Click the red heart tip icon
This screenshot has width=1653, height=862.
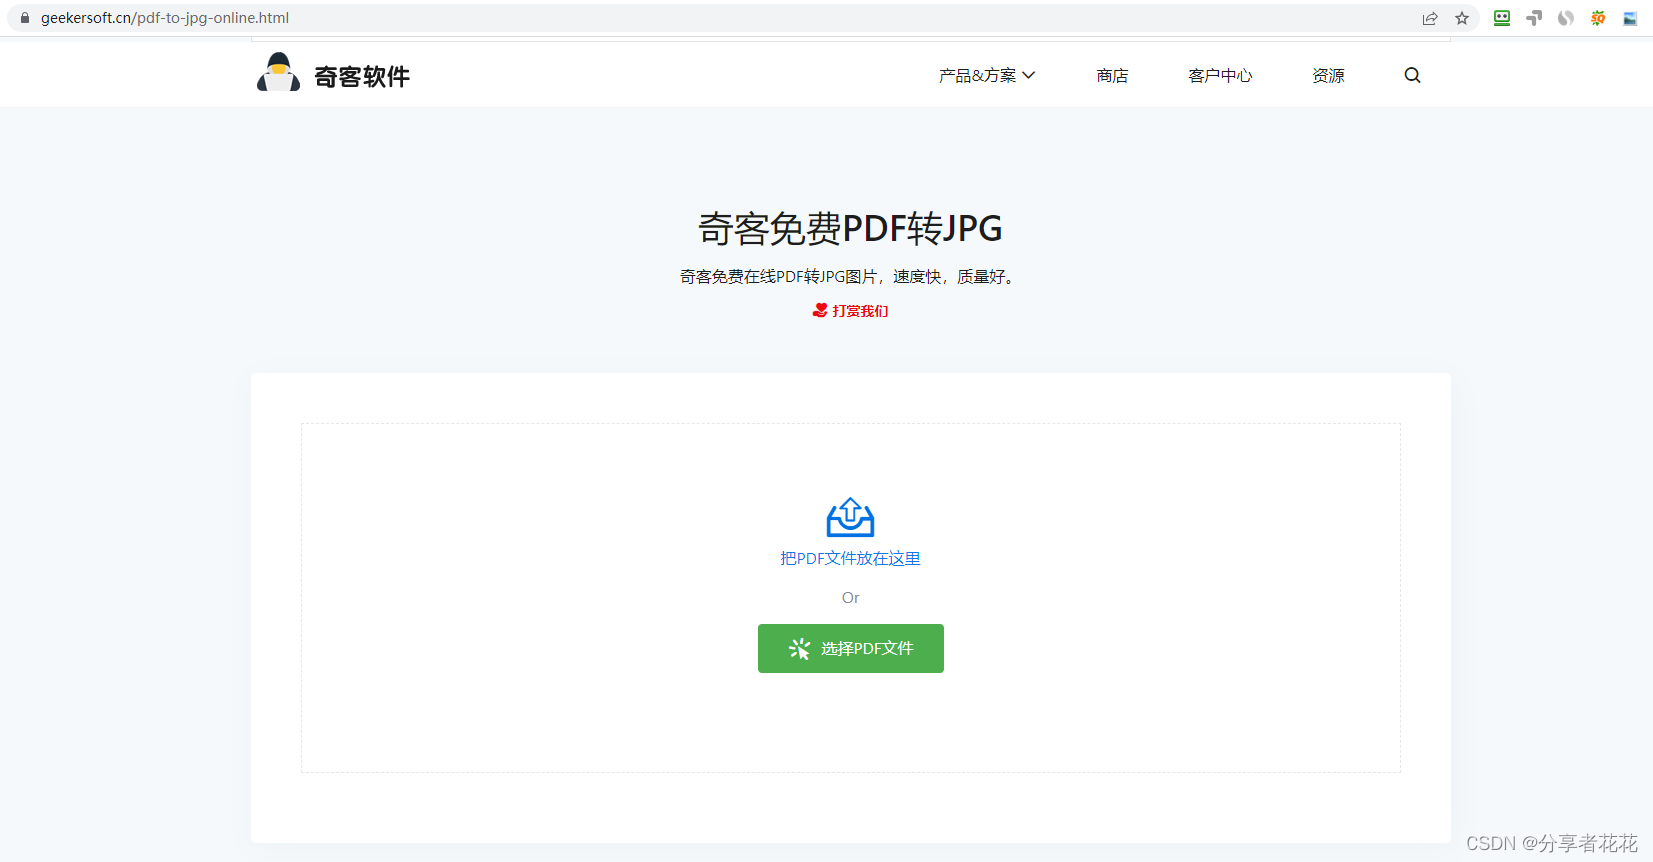(820, 310)
